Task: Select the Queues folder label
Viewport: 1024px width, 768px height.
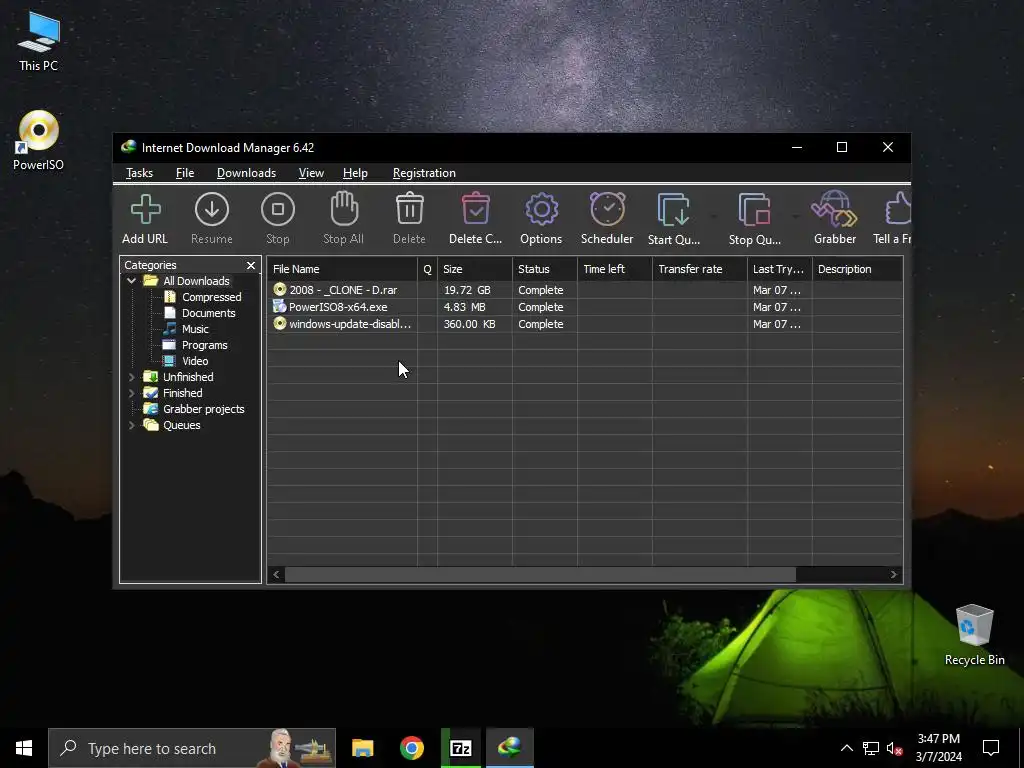Action: pyautogui.click(x=182, y=425)
